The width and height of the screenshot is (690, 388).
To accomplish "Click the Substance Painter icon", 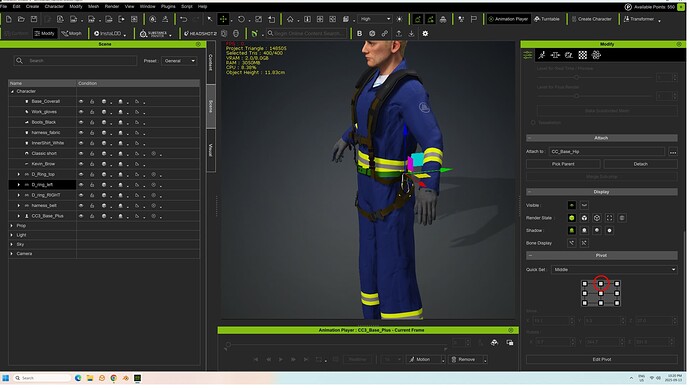I will 154,33.
